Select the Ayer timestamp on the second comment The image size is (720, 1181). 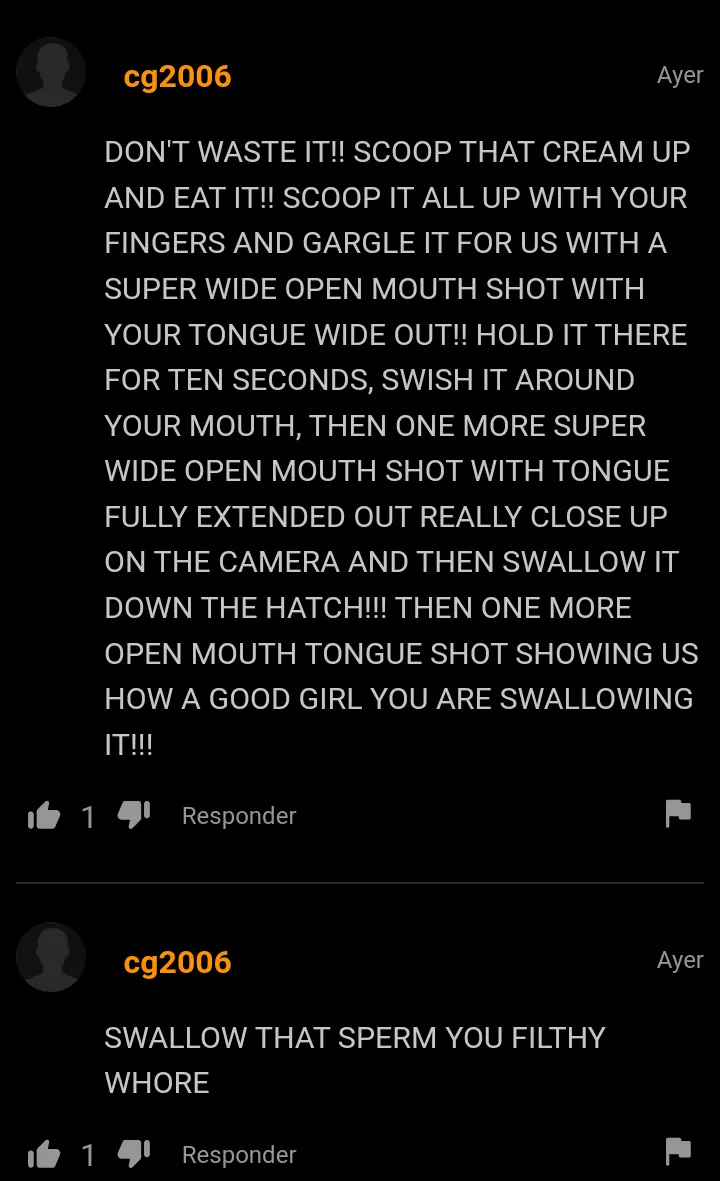coord(680,960)
